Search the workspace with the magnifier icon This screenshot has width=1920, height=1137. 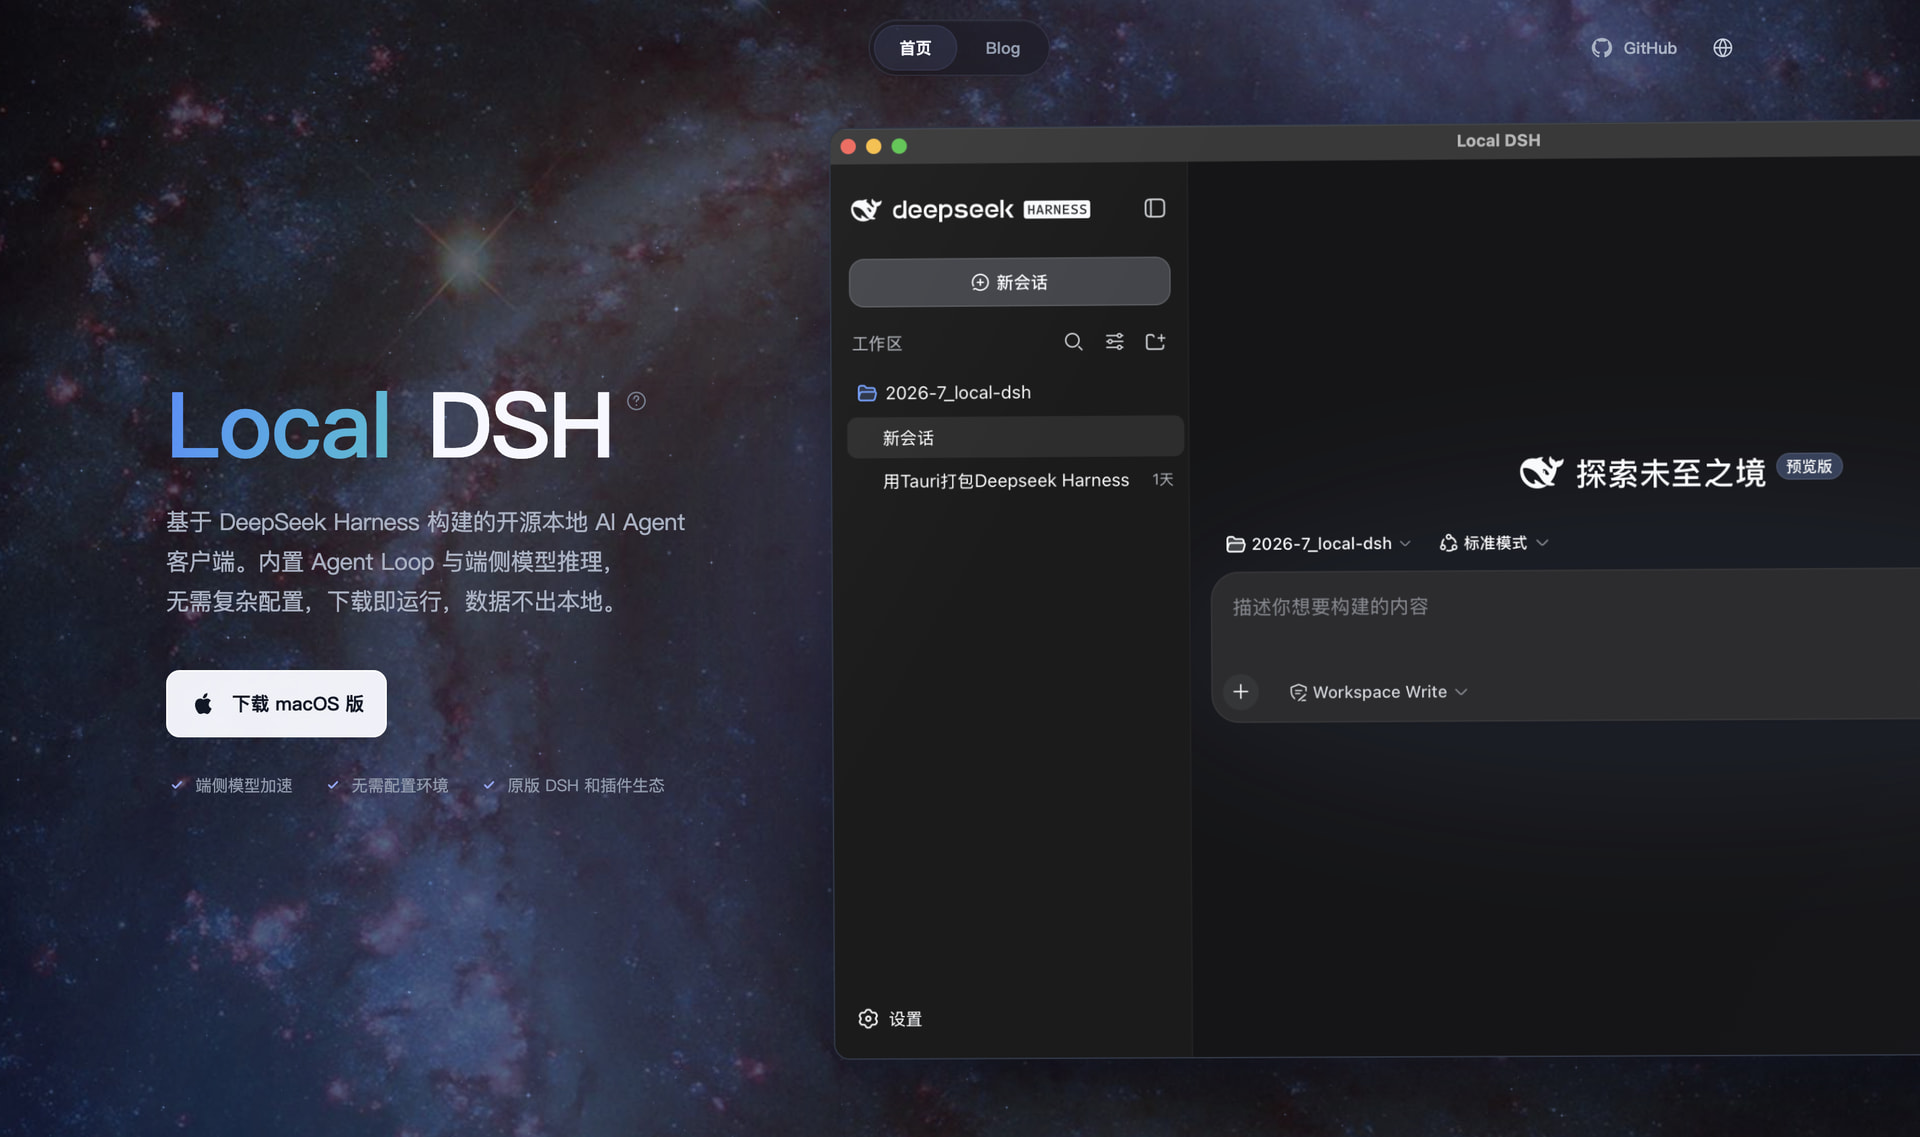coord(1073,342)
